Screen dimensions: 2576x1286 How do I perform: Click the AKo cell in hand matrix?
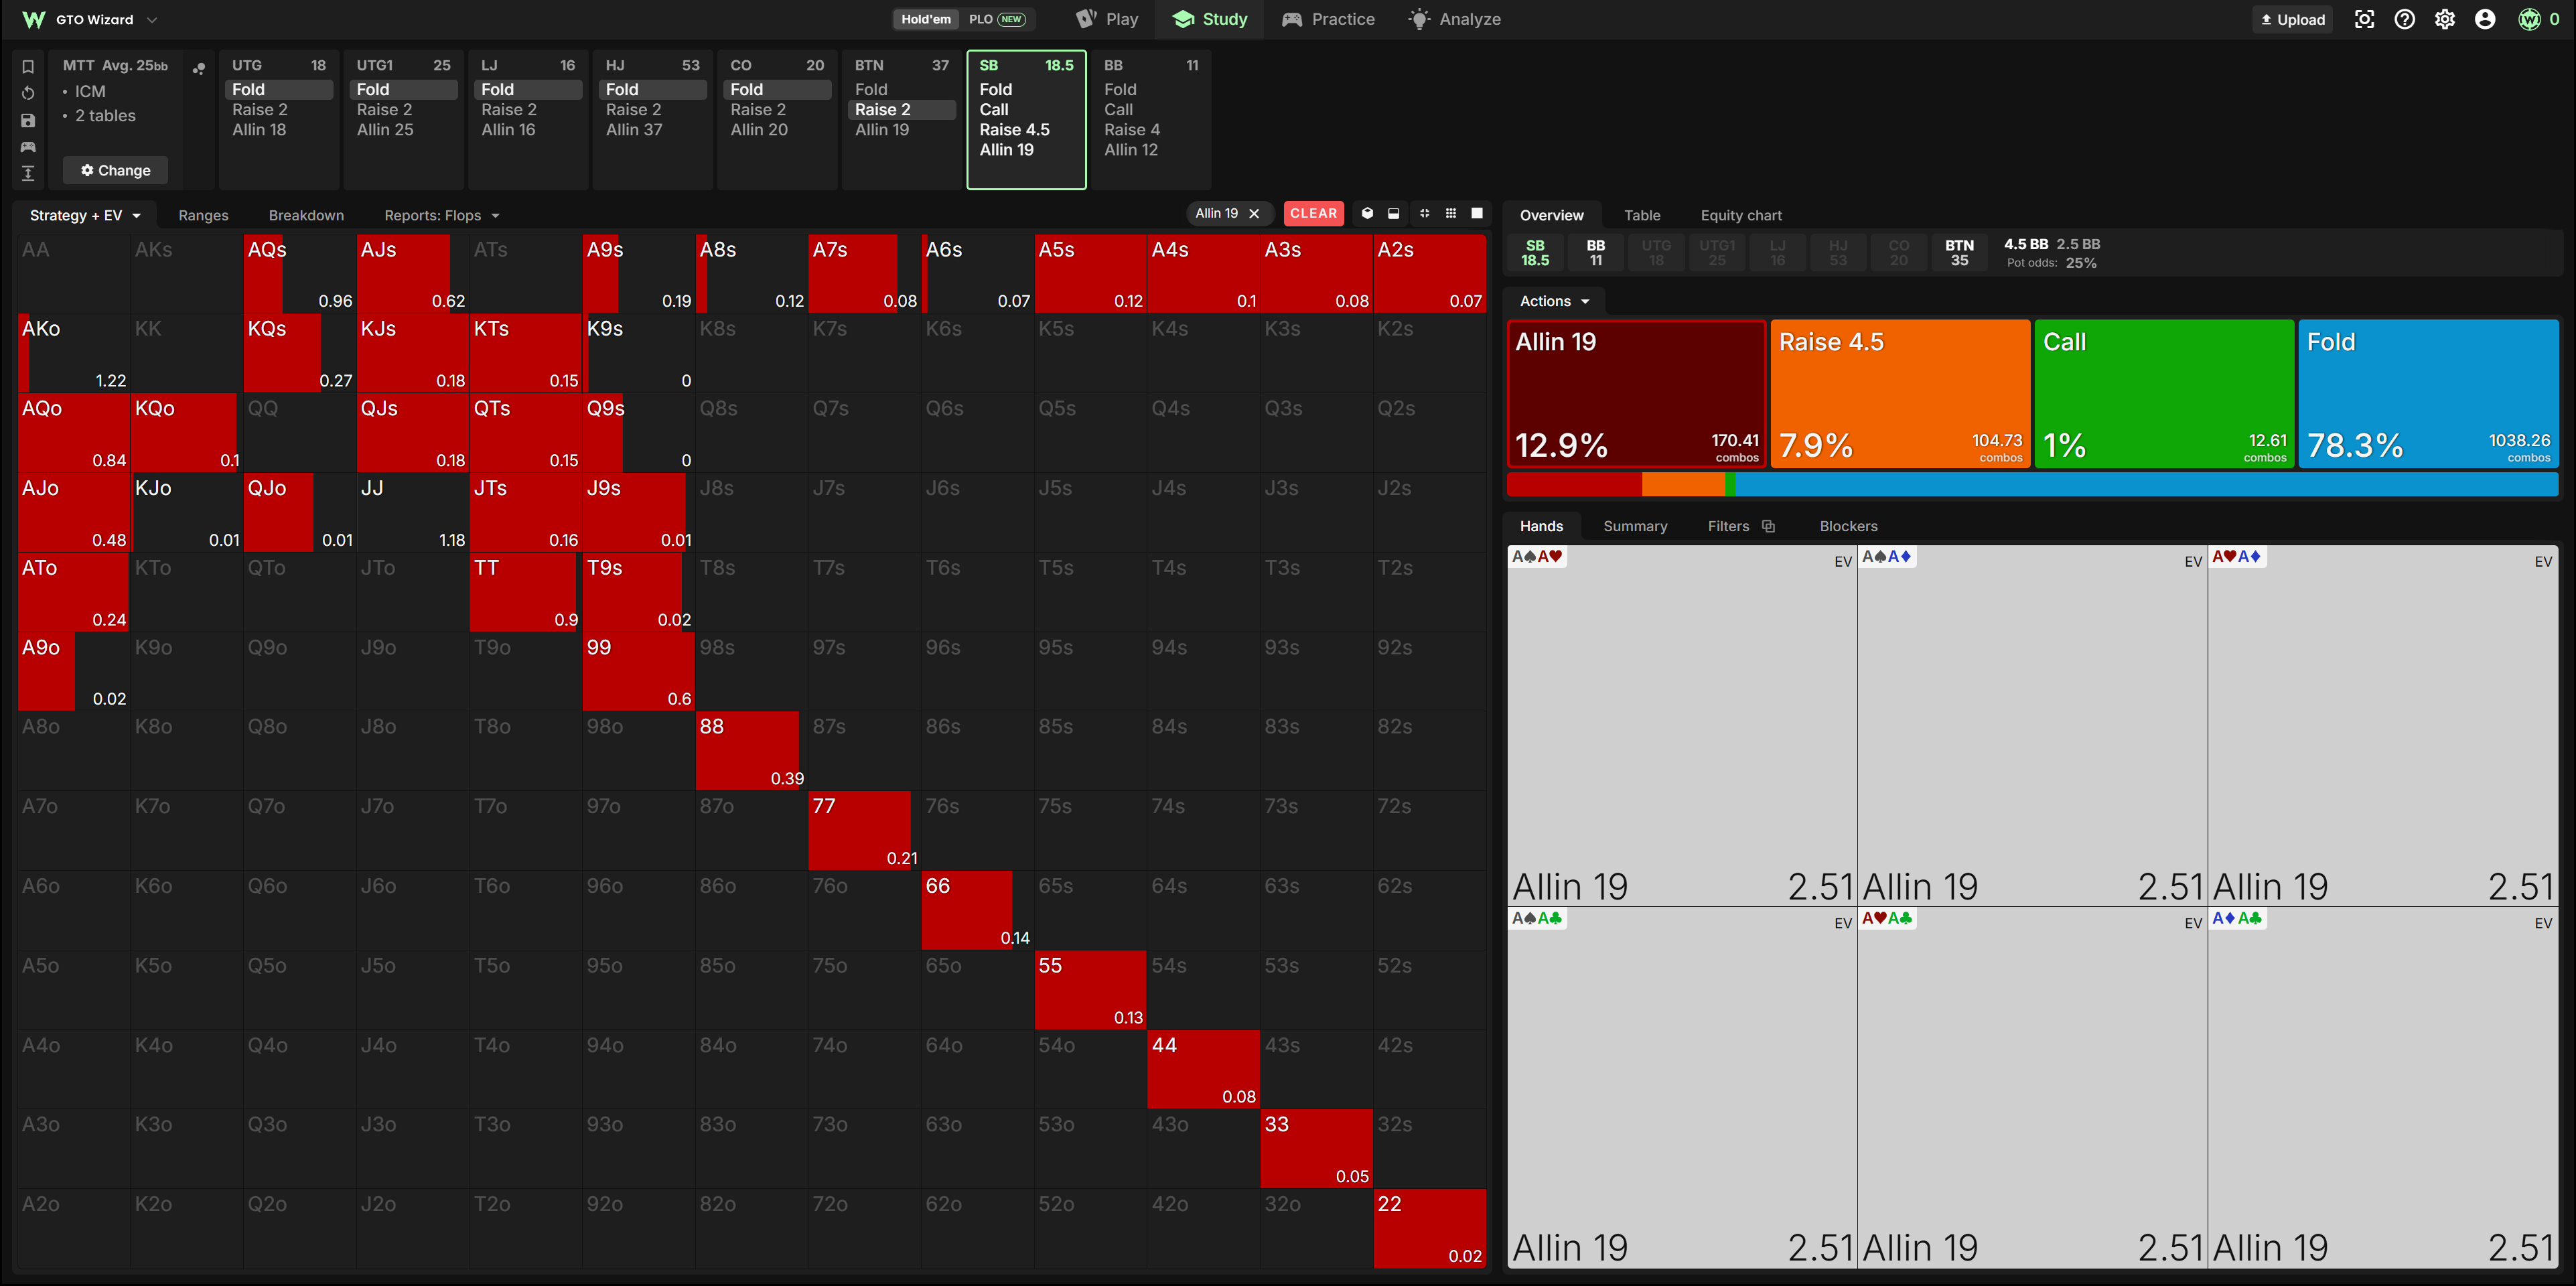tap(73, 353)
